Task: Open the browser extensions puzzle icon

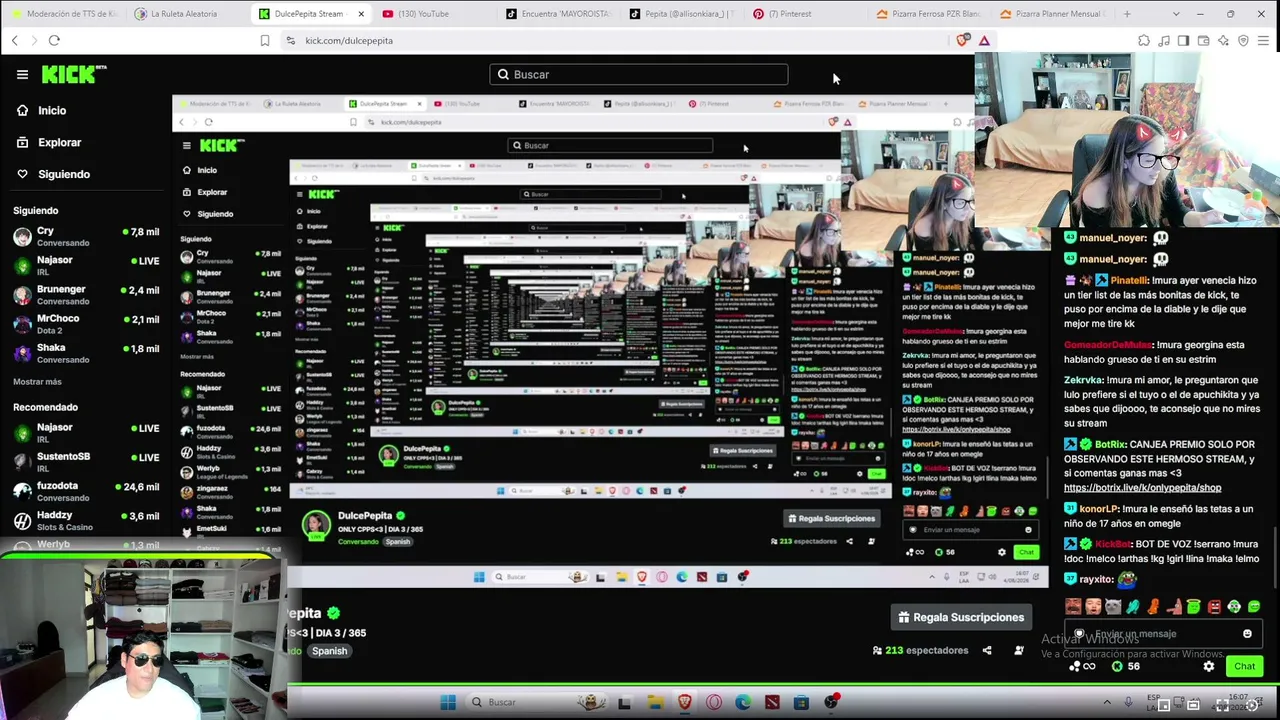Action: click(1144, 40)
